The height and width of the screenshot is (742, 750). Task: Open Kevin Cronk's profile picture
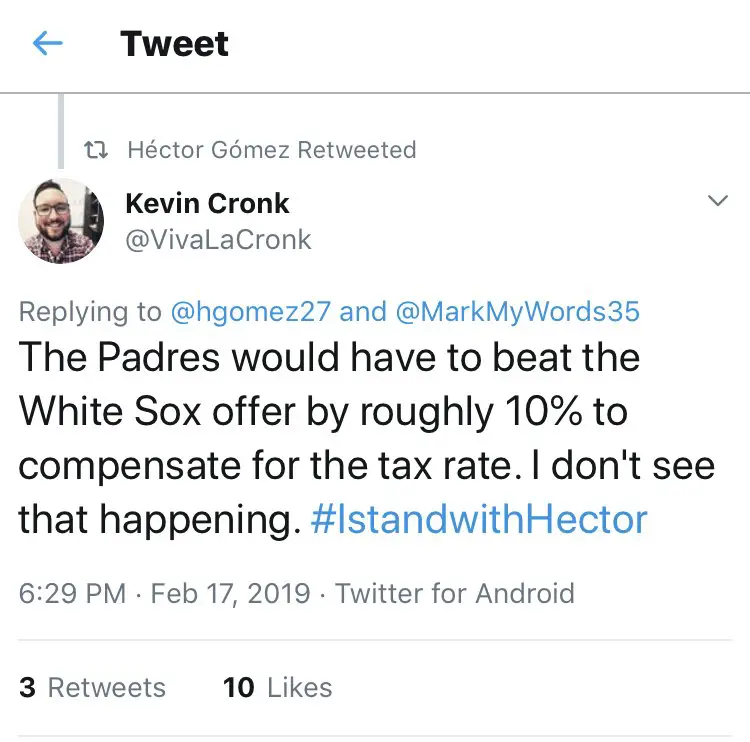click(62, 221)
